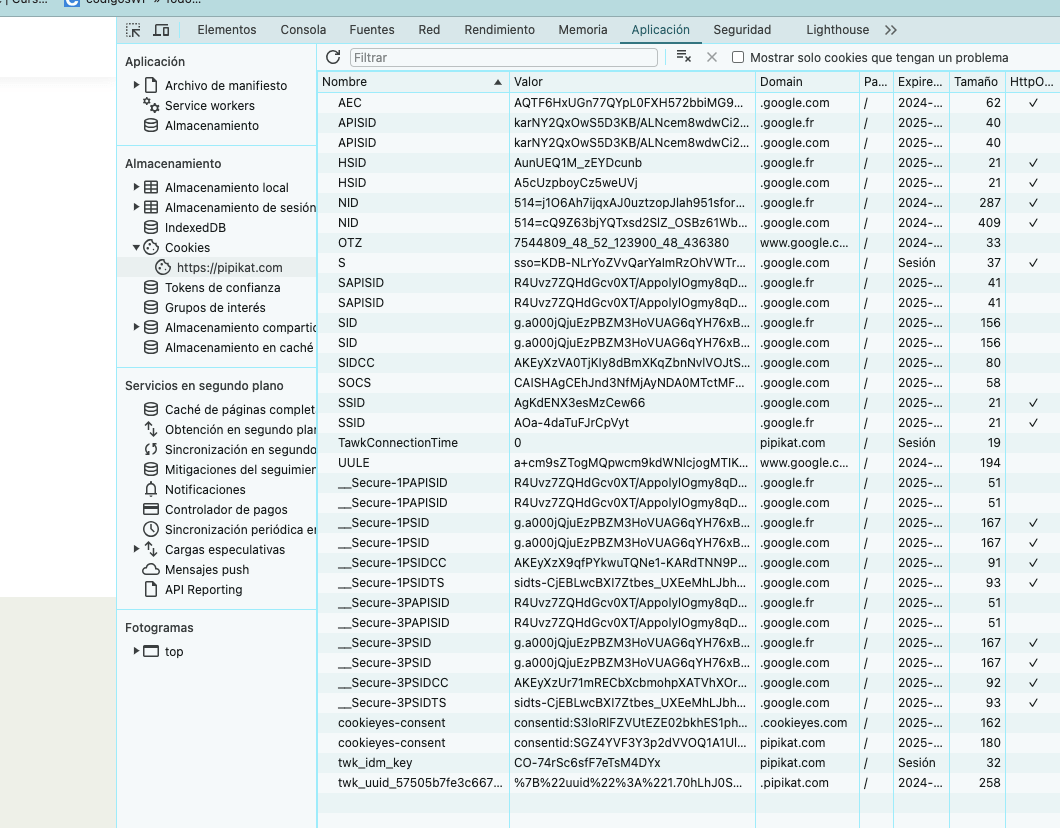Click the Almacenamiento de sesión table icon
This screenshot has width=1060, height=828.
point(151,208)
